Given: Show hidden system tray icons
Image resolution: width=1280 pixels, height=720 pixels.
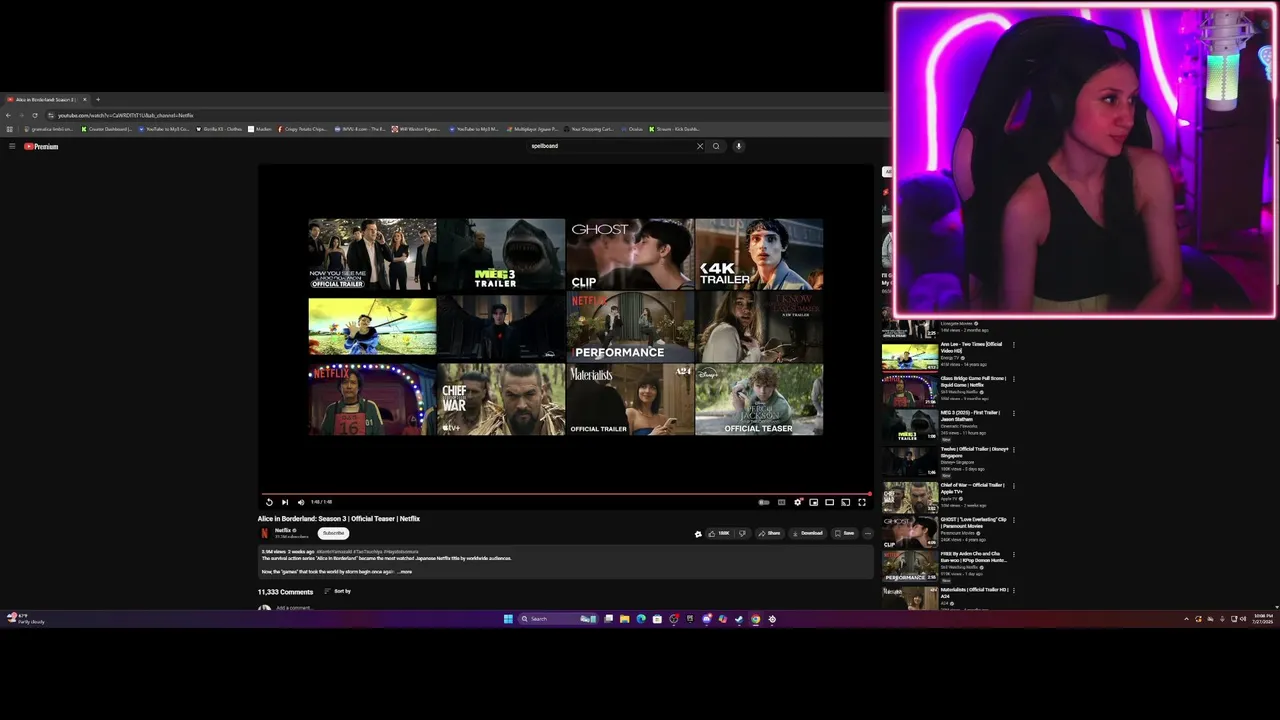Looking at the screenshot, I should (x=1187, y=619).
